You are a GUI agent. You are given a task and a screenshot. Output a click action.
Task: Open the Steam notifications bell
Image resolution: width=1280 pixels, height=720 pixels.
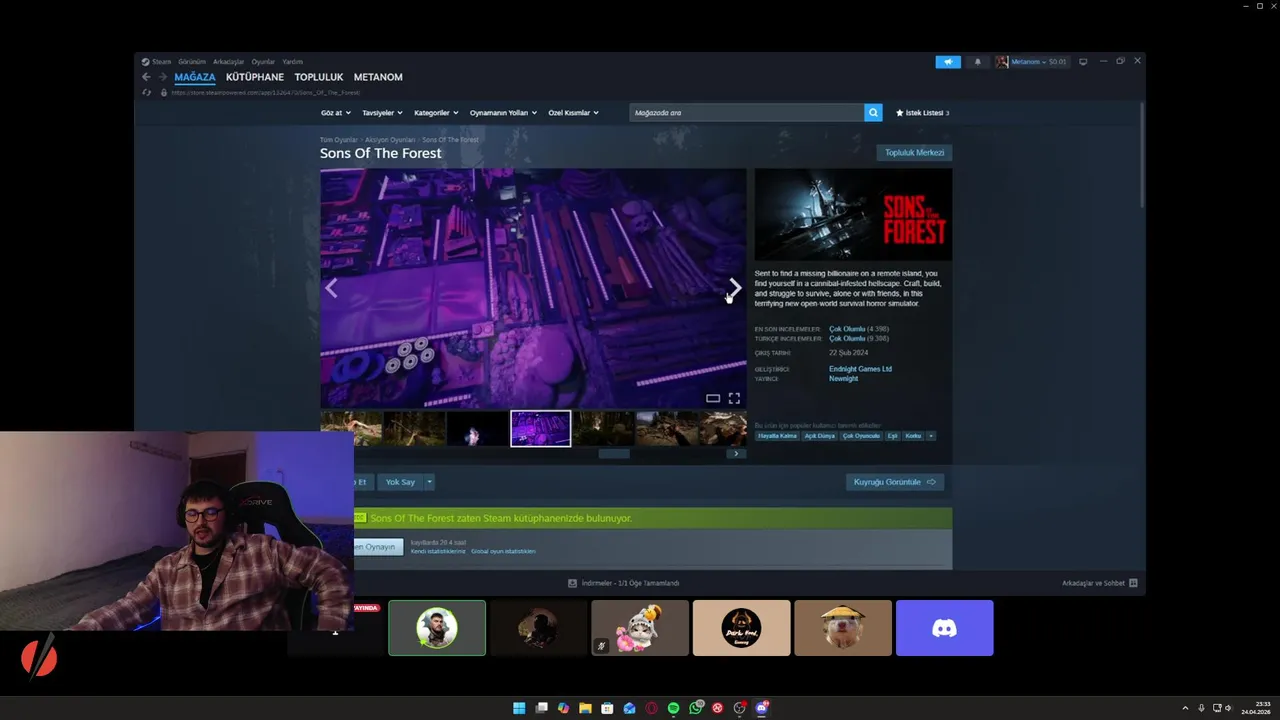tap(978, 62)
